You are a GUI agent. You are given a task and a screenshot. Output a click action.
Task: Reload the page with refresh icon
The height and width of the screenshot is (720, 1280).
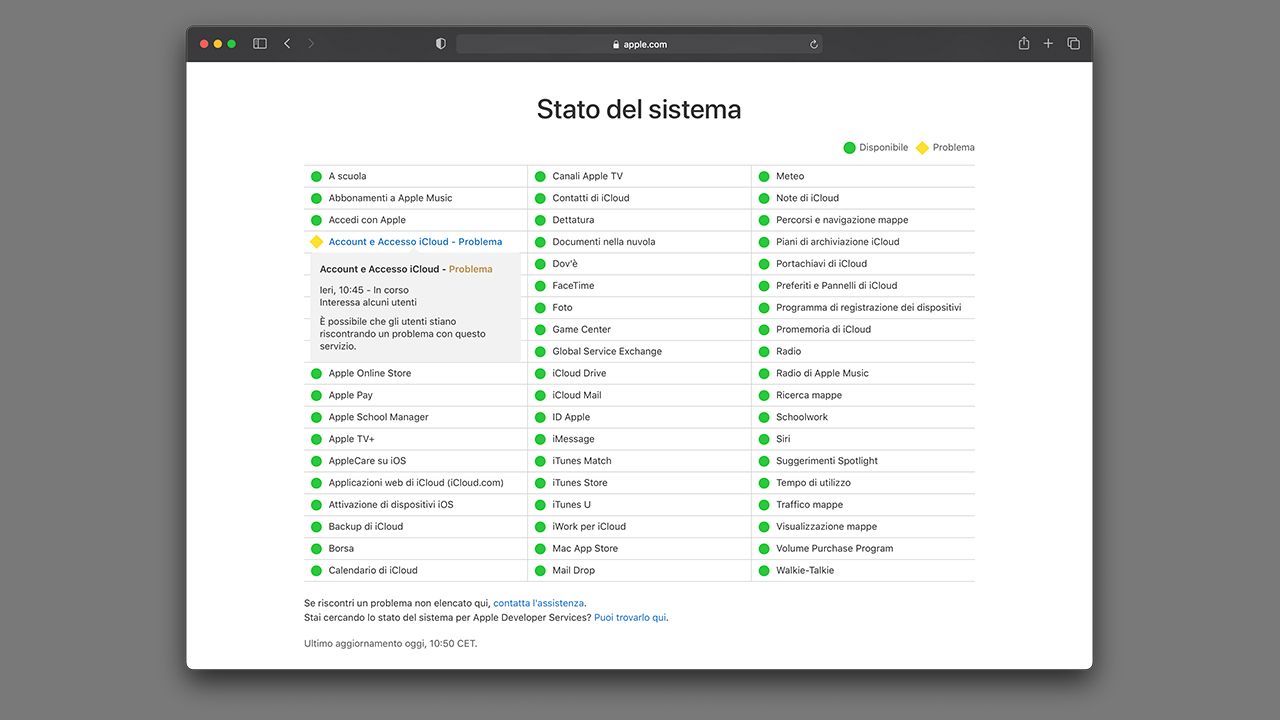[813, 44]
